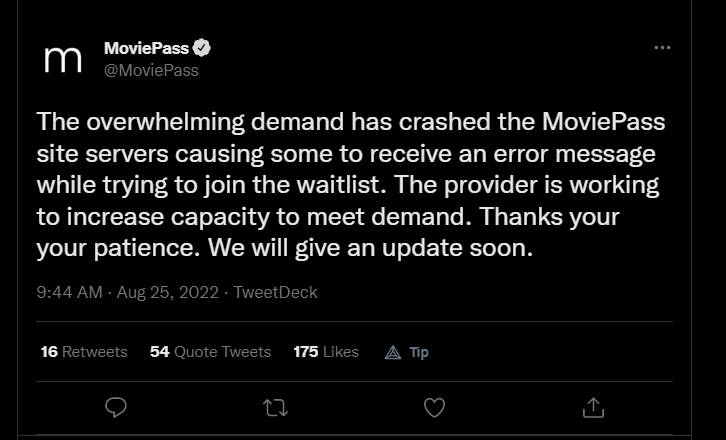This screenshot has width=726, height=440.
Task: Click the TweetDeck source label
Action: pos(275,292)
